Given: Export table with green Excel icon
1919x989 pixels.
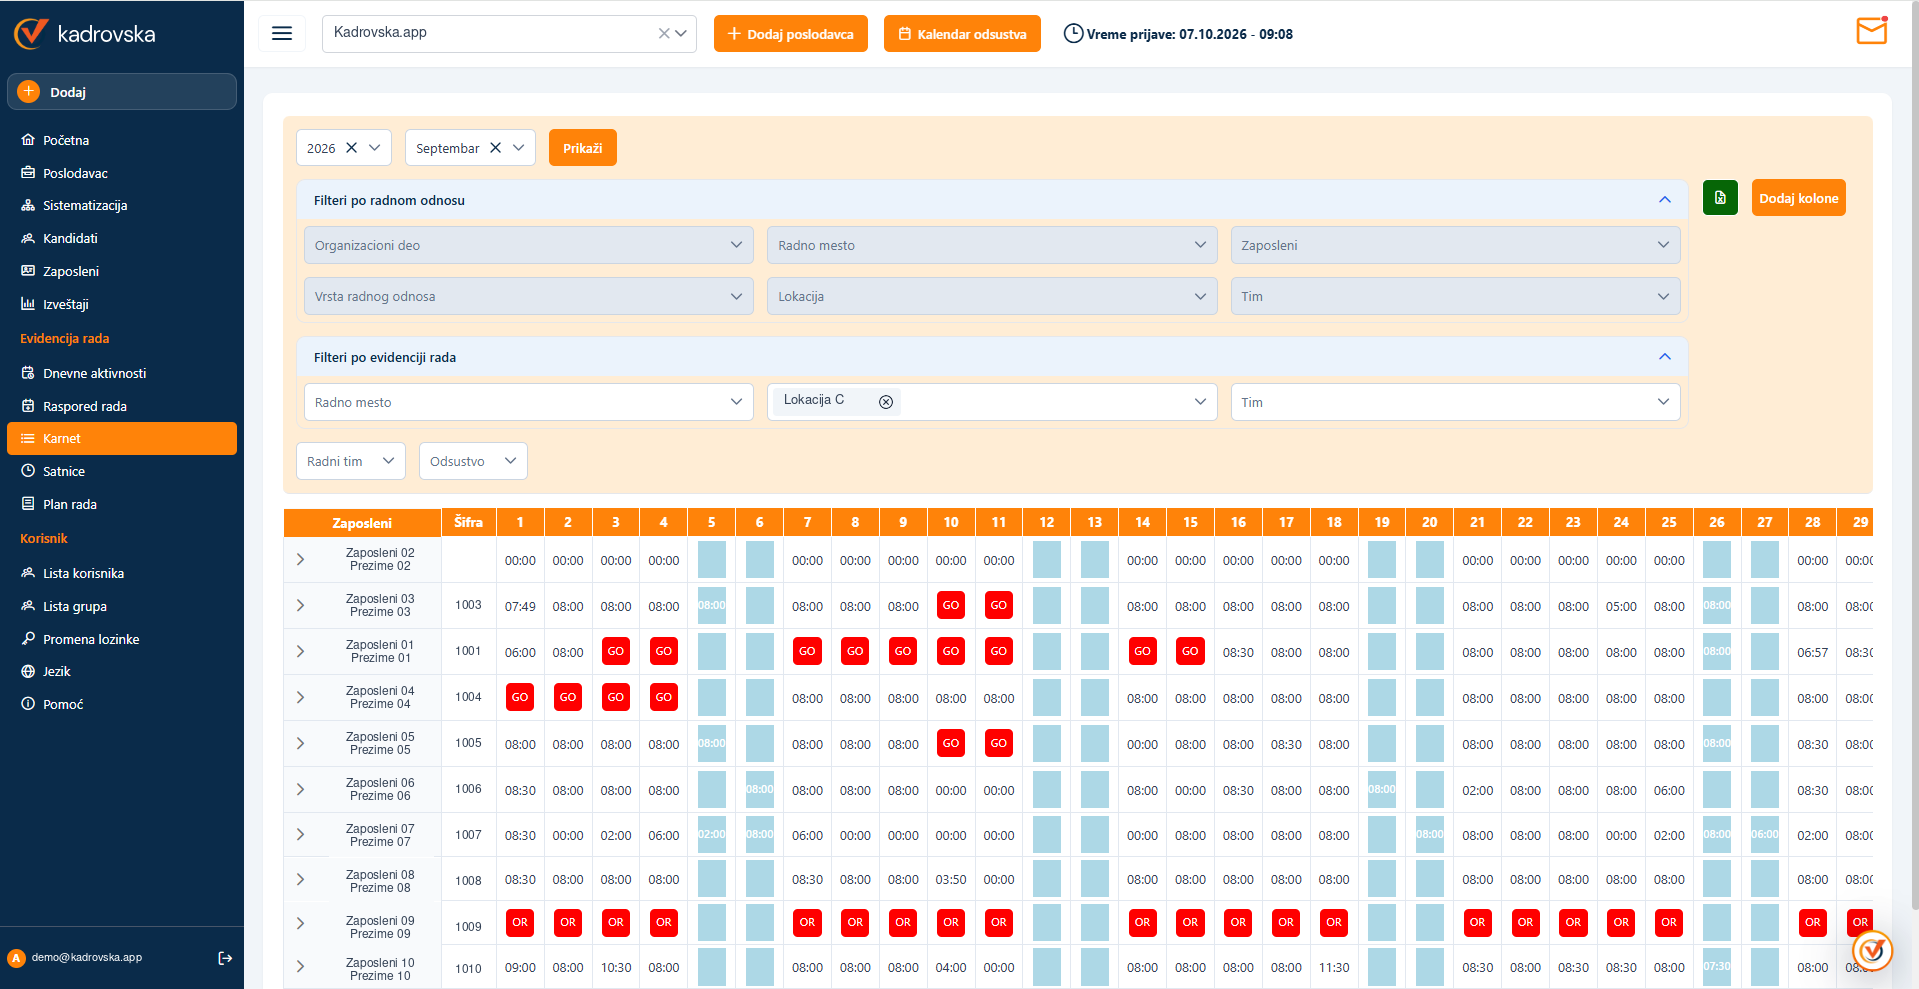Looking at the screenshot, I should (x=1720, y=198).
